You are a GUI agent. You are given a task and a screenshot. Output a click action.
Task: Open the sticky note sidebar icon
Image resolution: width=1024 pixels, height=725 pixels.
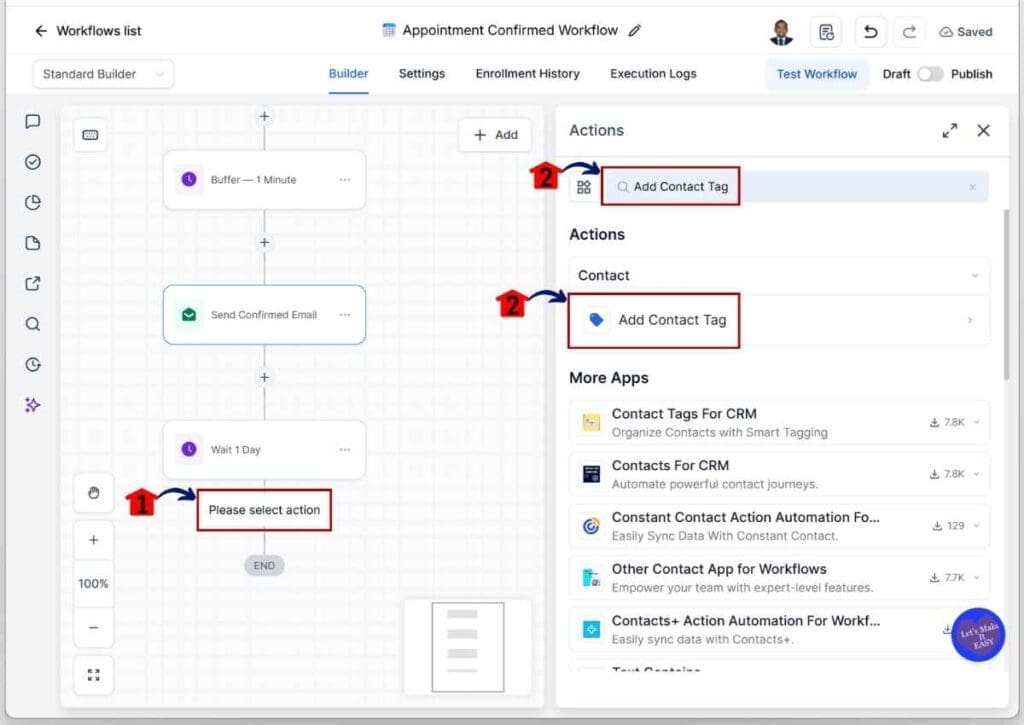click(33, 243)
